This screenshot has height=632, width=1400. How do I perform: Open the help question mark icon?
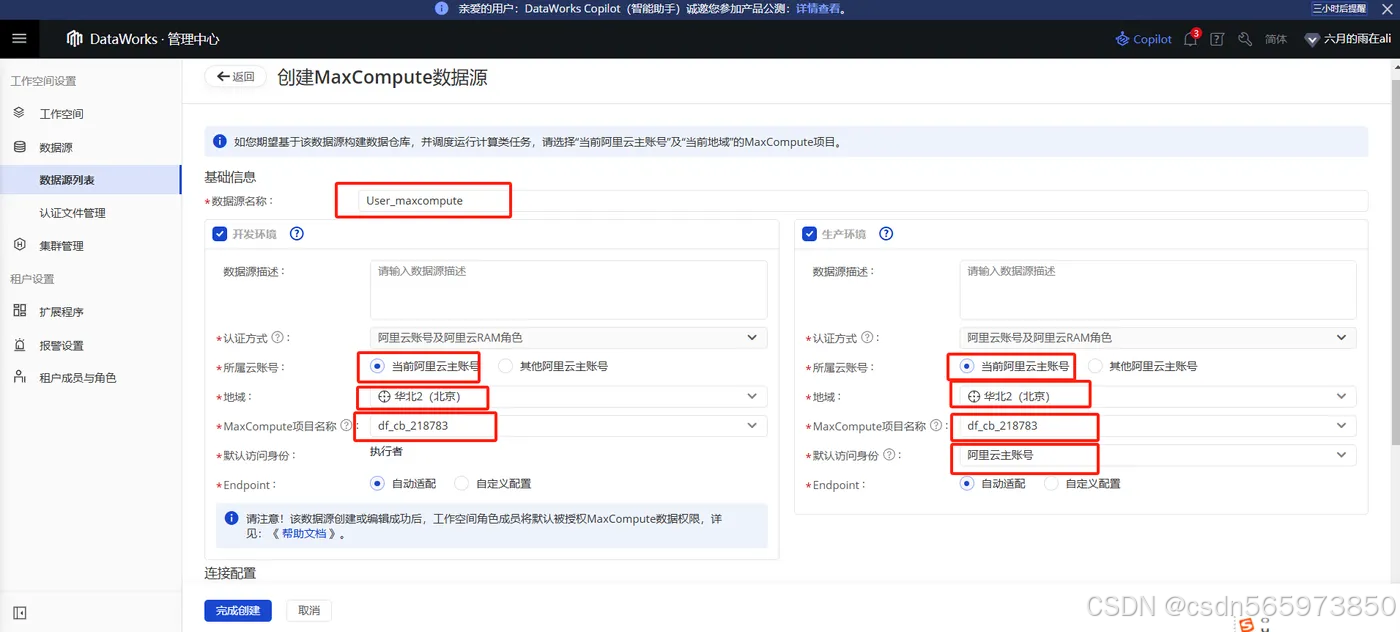pos(1216,39)
